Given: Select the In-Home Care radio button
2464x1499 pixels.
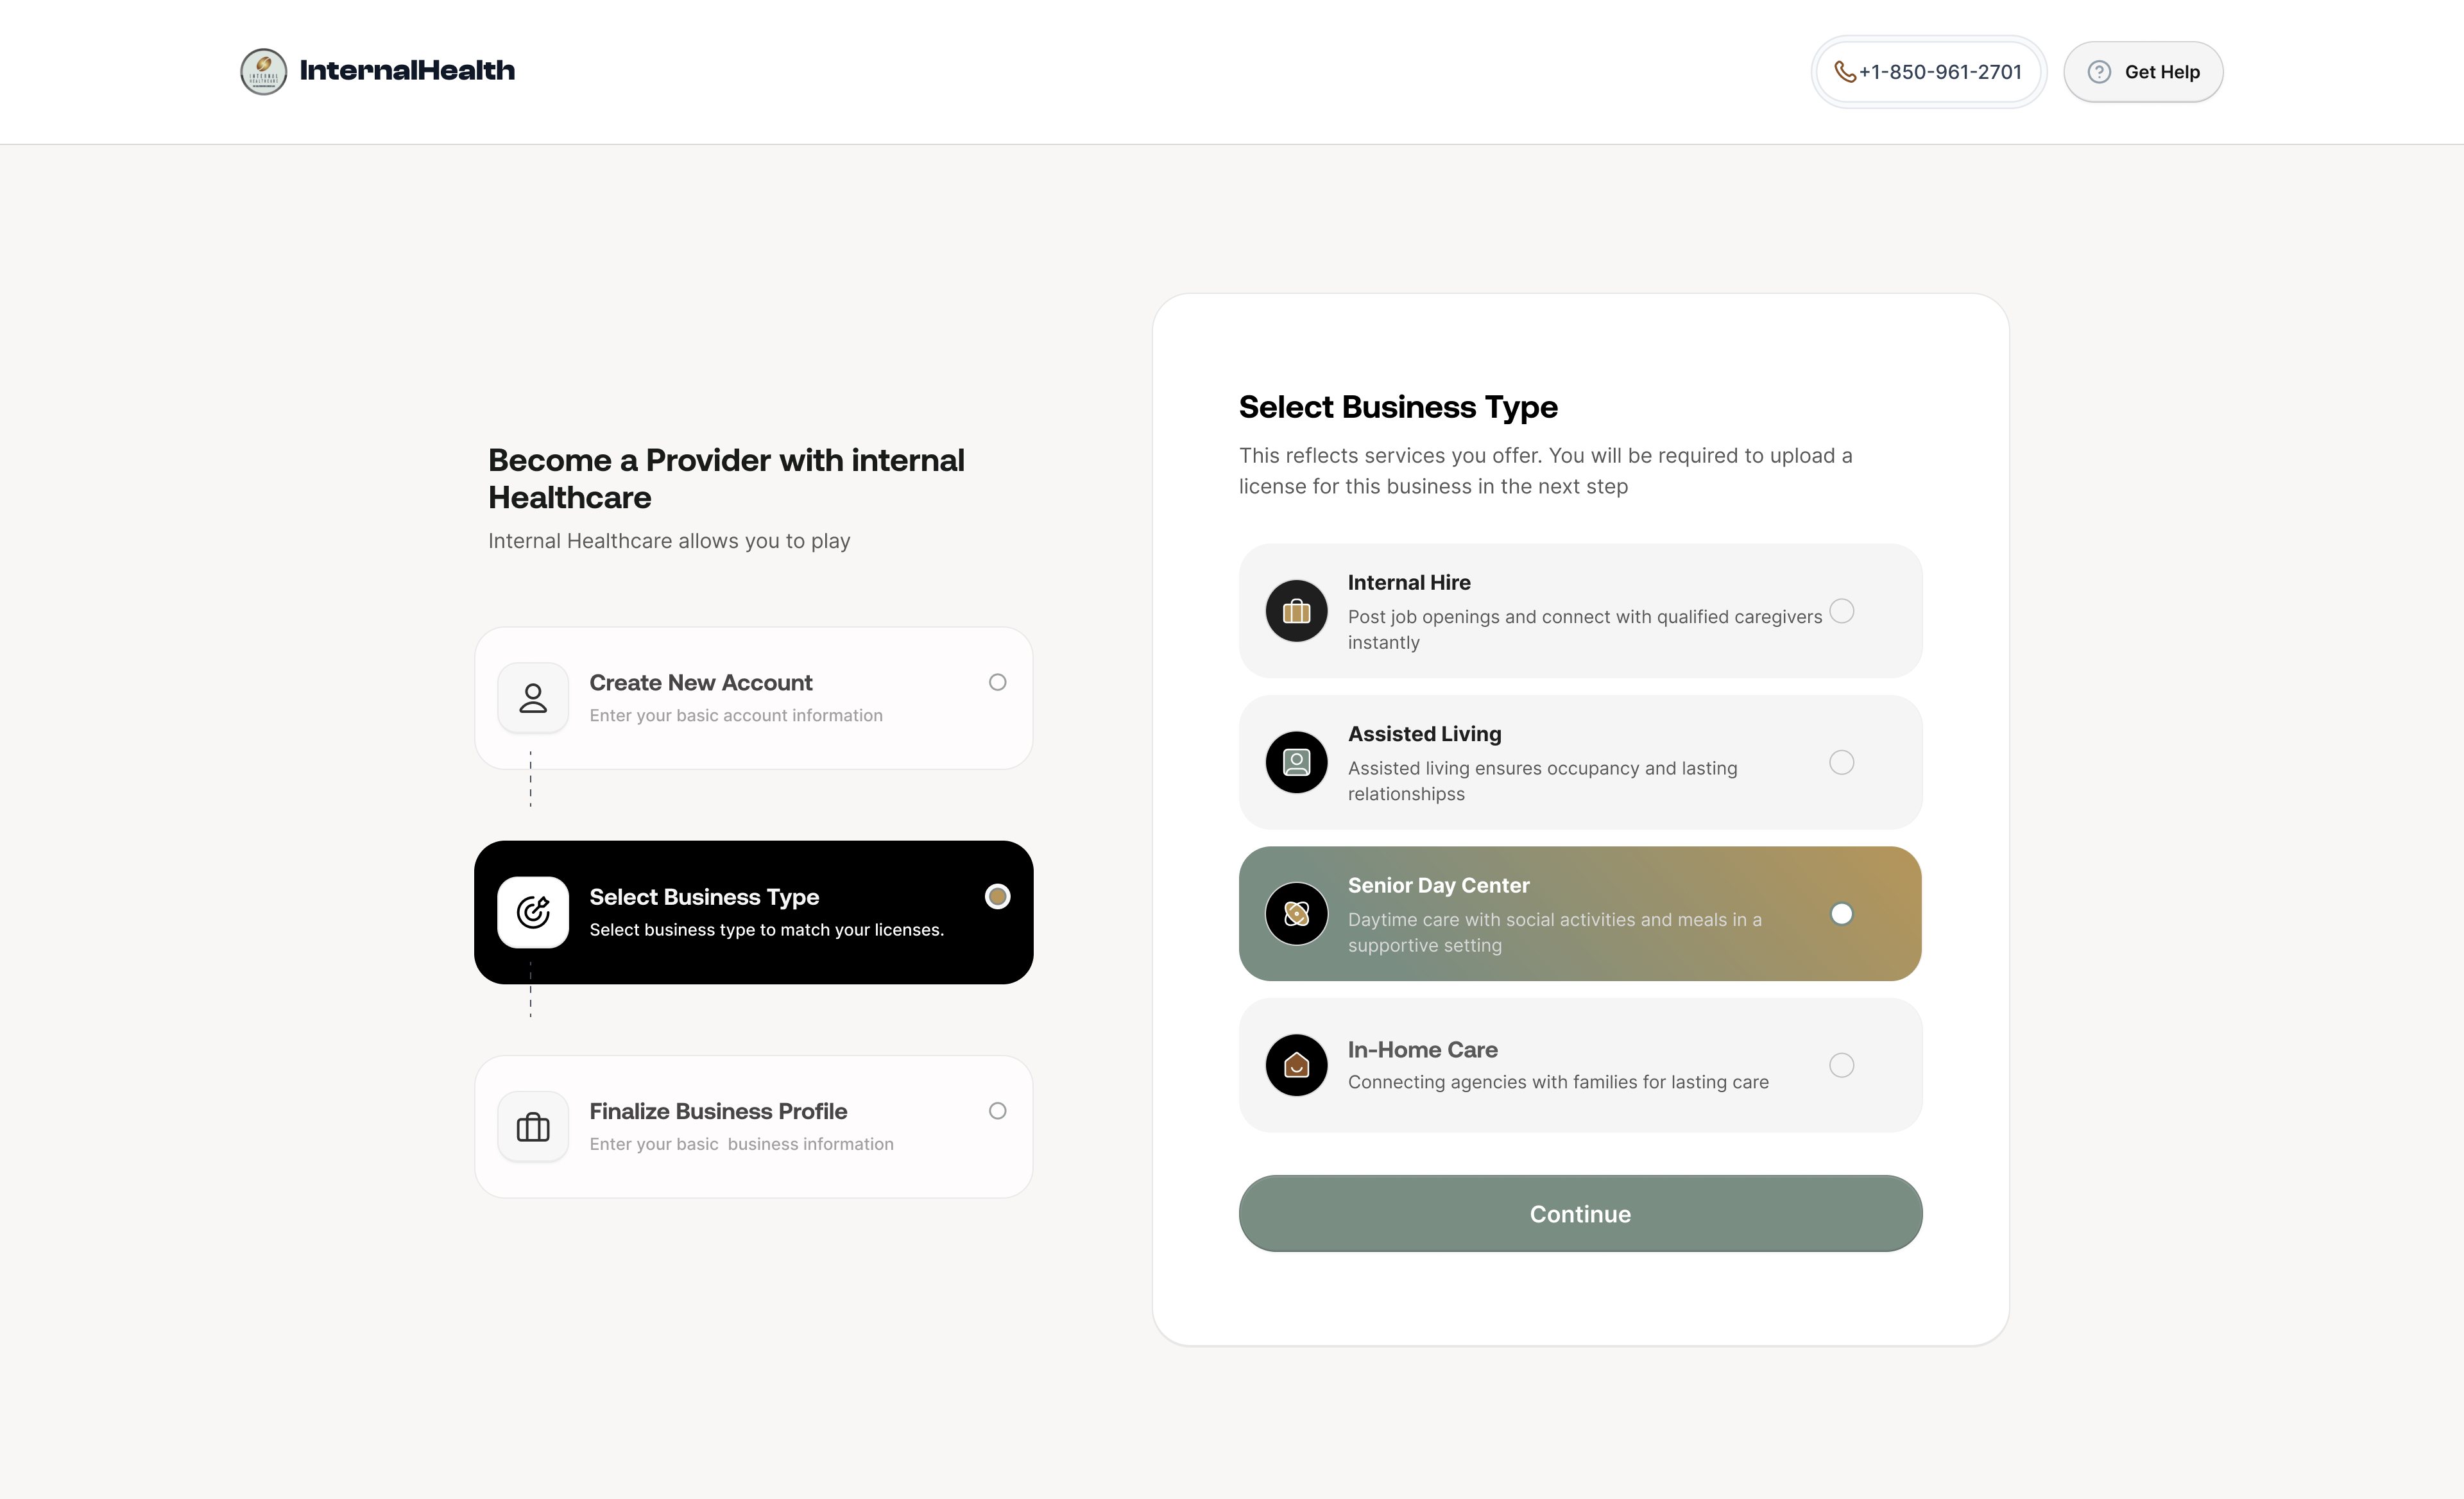Looking at the screenshot, I should pos(1842,1065).
